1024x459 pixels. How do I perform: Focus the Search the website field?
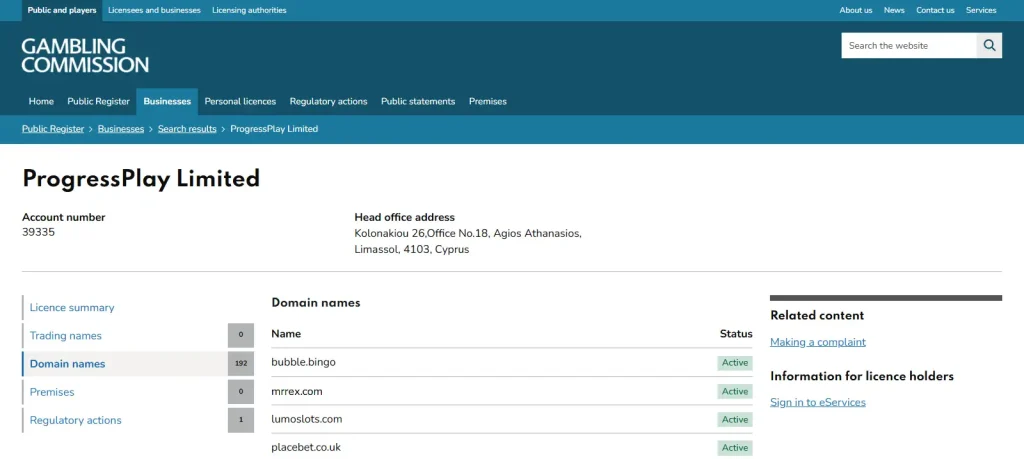(x=909, y=46)
